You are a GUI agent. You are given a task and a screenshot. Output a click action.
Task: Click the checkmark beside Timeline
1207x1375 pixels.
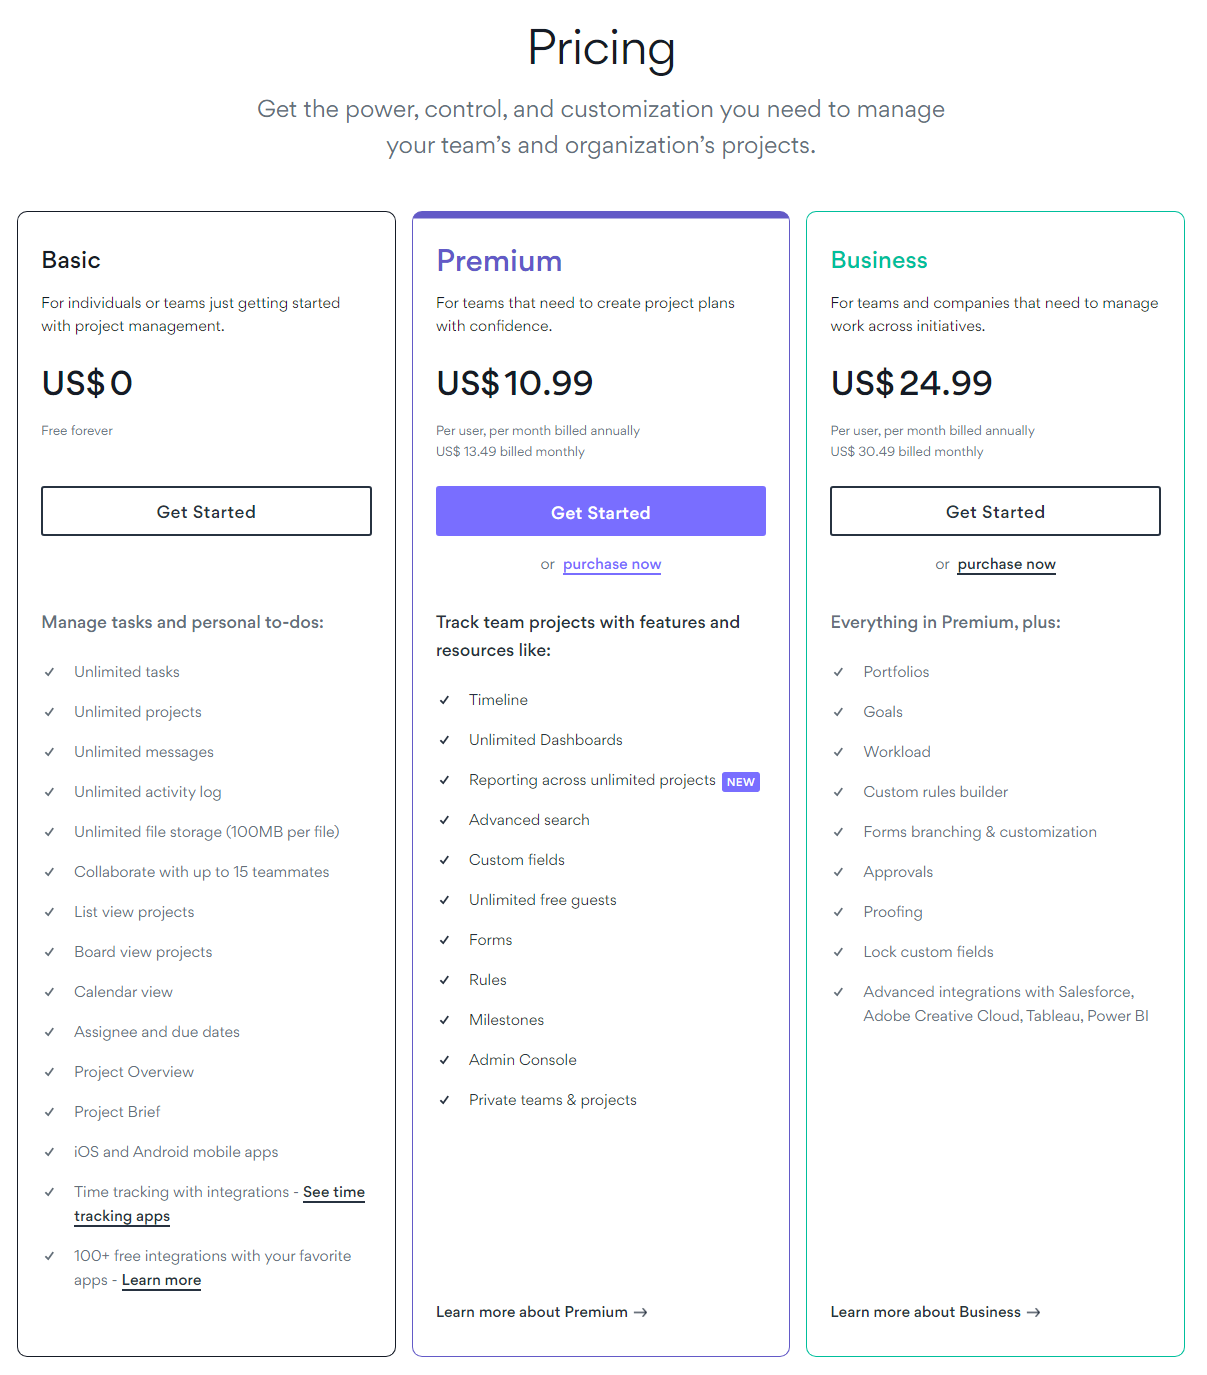[x=444, y=700]
